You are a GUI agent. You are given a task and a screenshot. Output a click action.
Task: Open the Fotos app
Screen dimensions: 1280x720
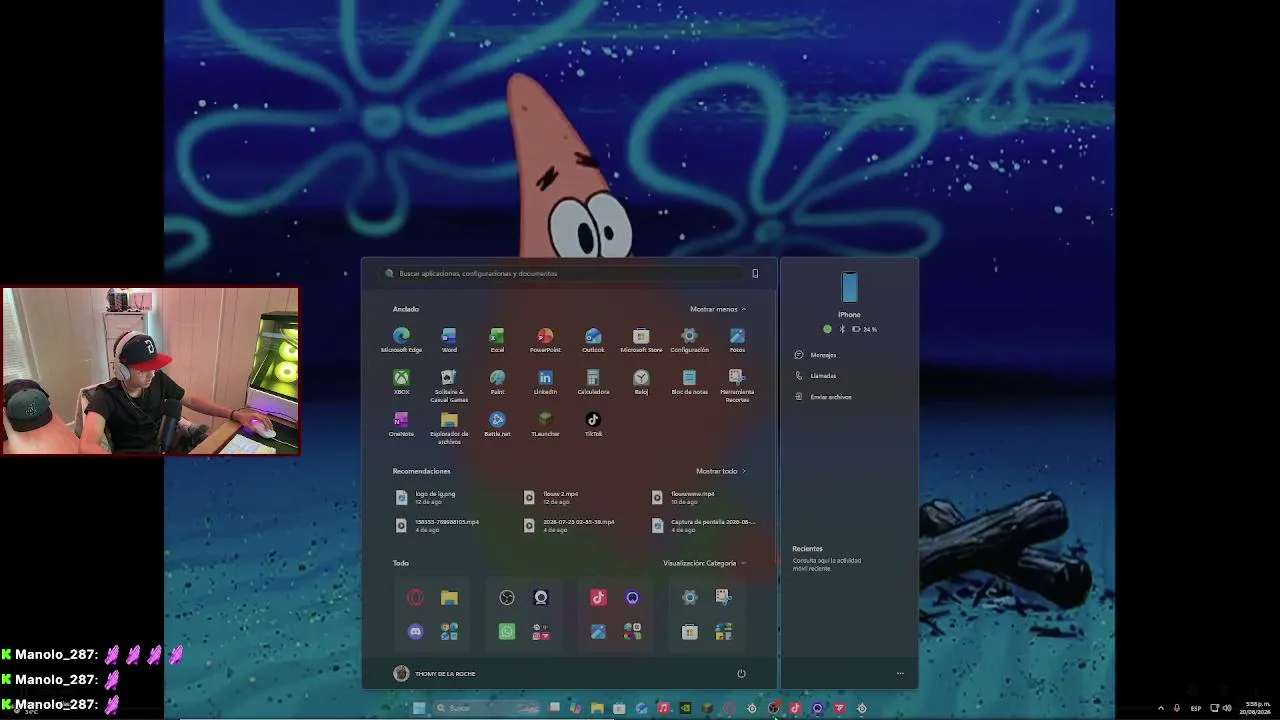[737, 340]
